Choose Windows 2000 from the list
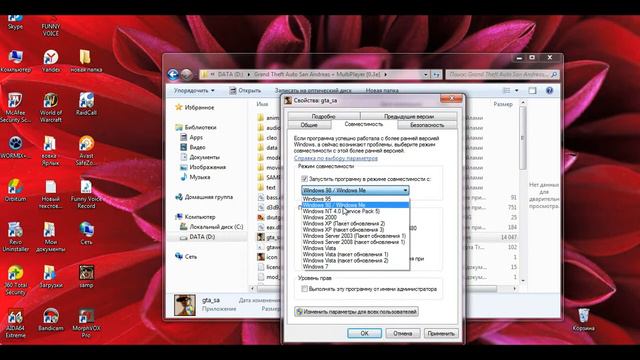This screenshot has height=360, width=640. [x=355, y=218]
